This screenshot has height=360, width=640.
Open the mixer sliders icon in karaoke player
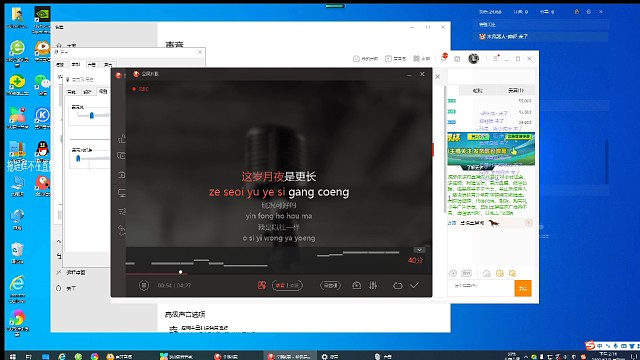pyautogui.click(x=373, y=285)
